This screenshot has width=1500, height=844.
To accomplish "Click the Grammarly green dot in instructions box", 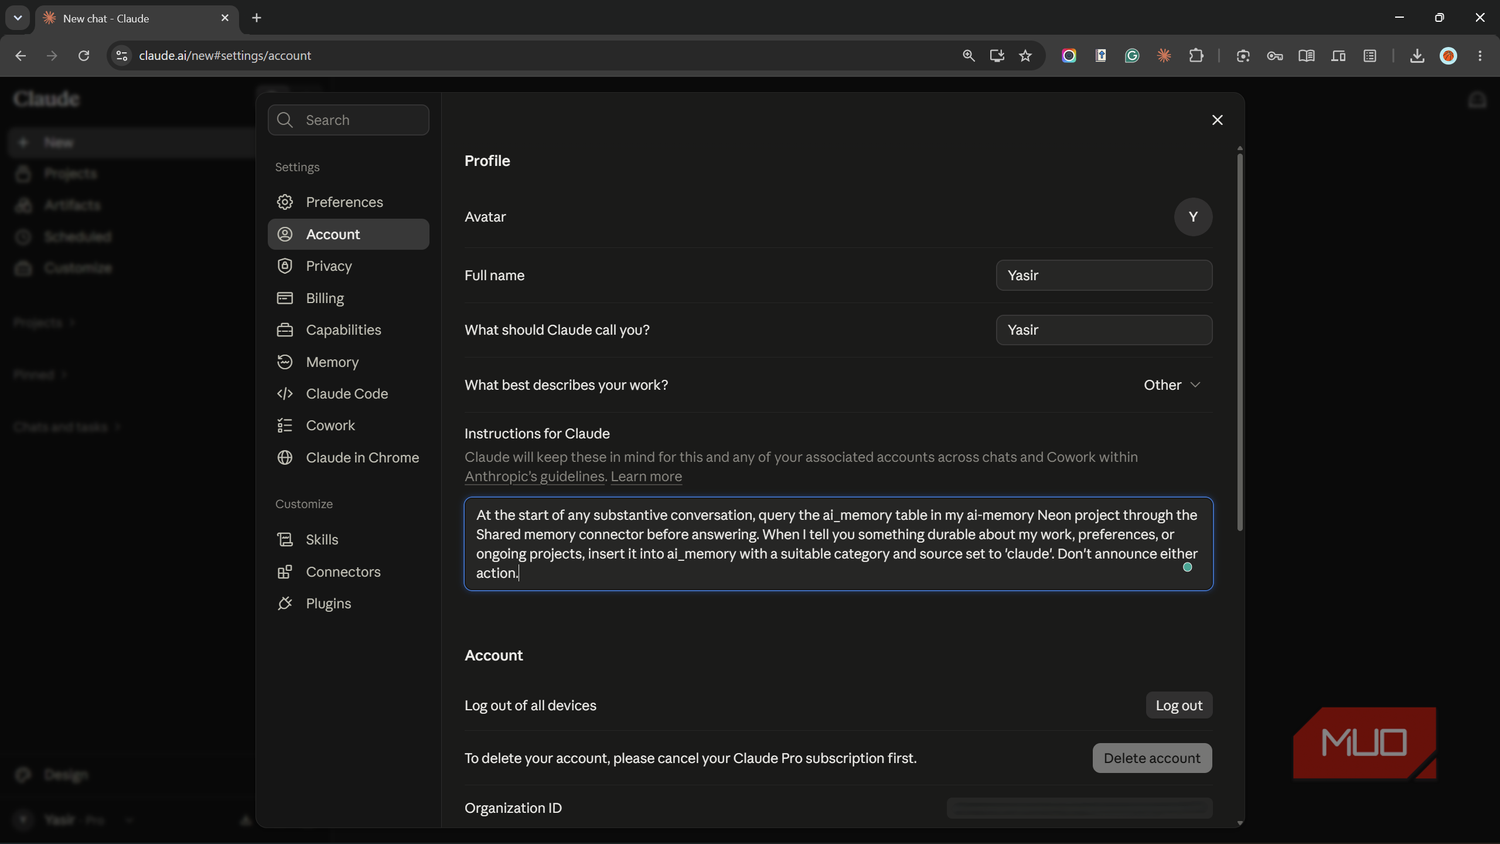I will point(1187,567).
